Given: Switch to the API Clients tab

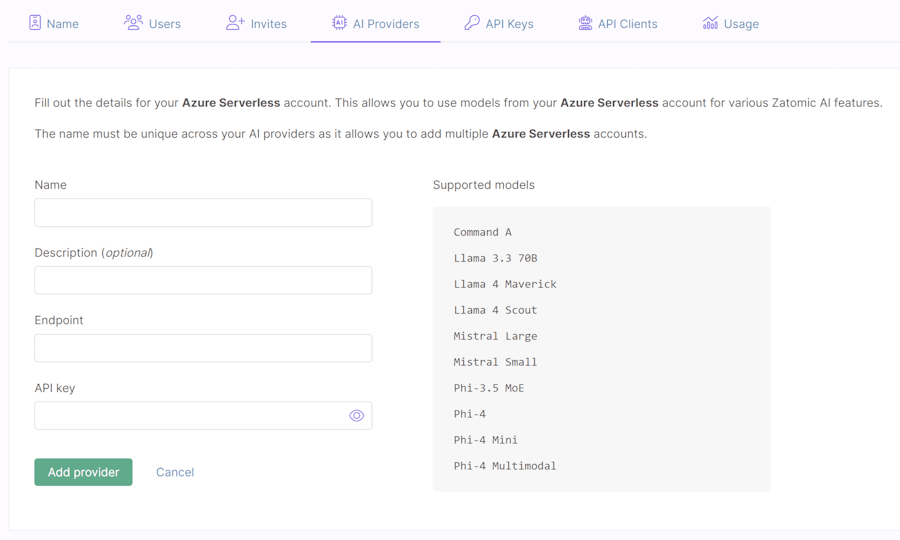Looking at the screenshot, I should pyautogui.click(x=618, y=24).
